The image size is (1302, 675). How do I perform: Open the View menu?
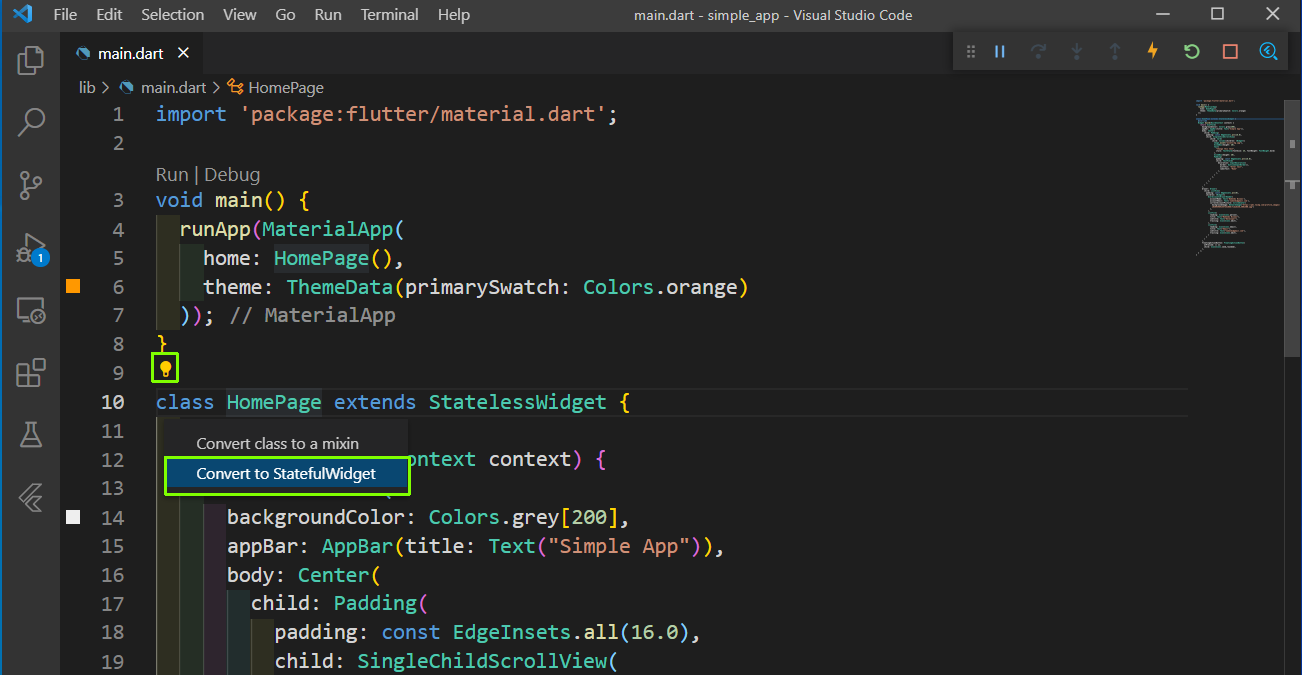tap(240, 15)
